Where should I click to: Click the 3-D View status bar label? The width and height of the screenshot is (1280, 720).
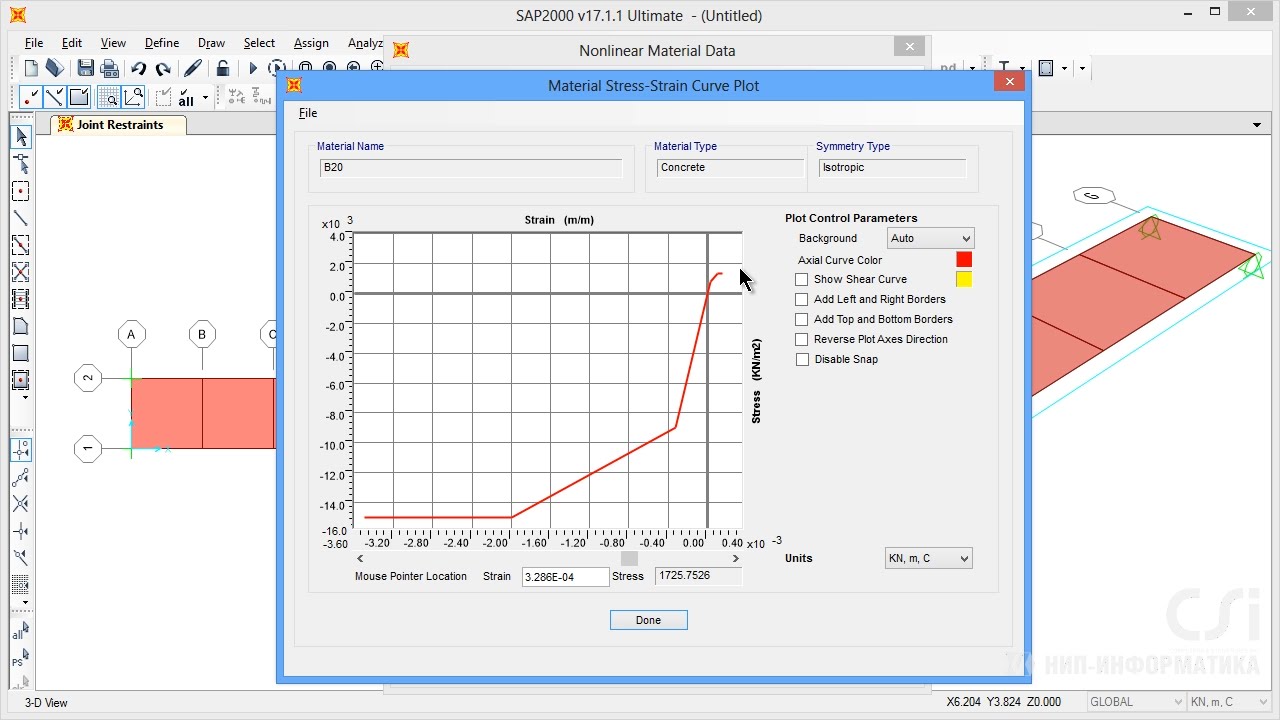(x=46, y=703)
